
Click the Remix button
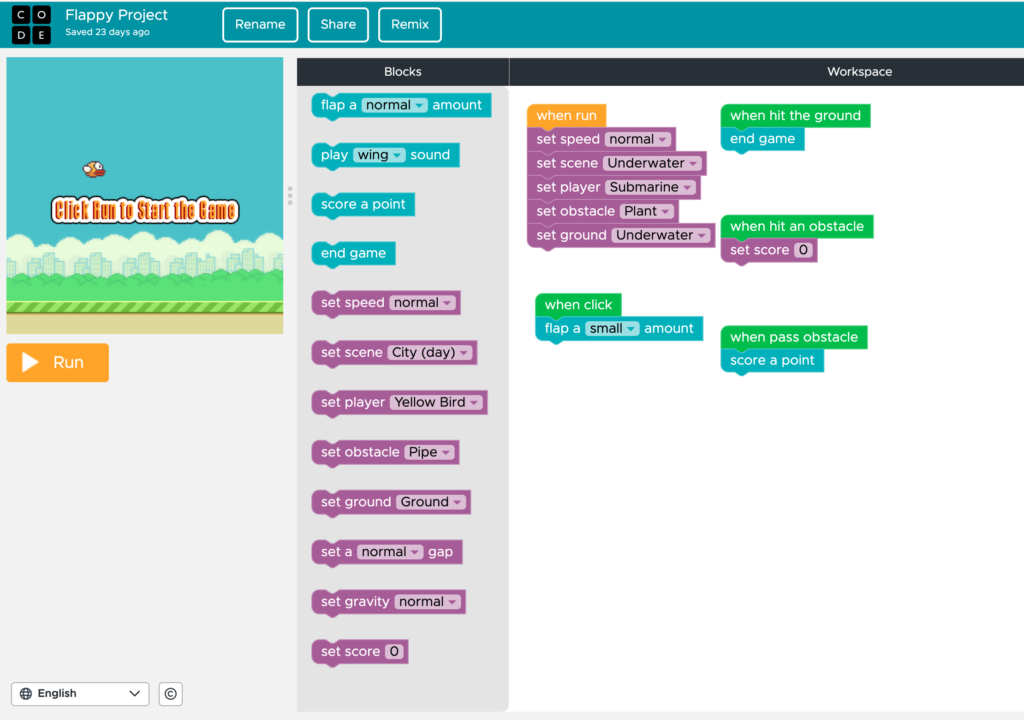(409, 25)
